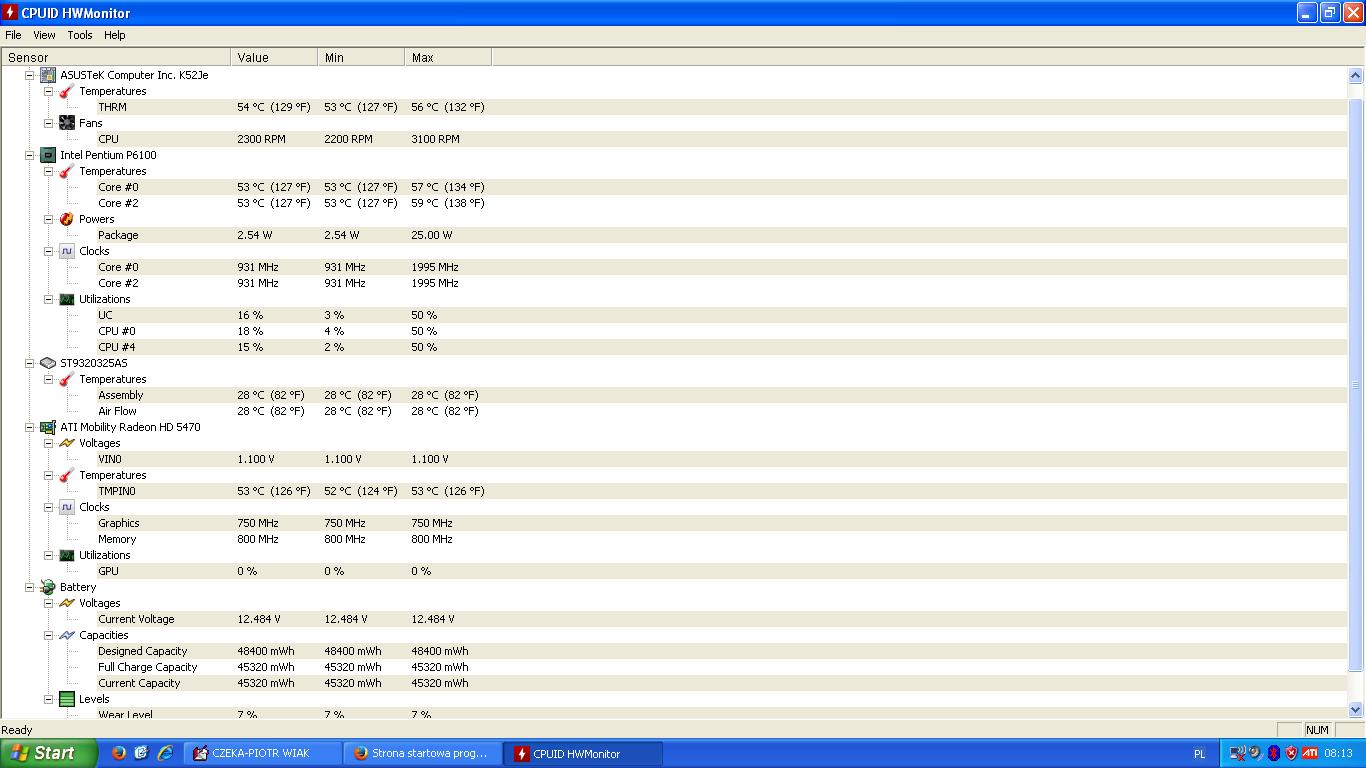Open the ATI tray icon
The height and width of the screenshot is (768, 1366).
[1309, 753]
